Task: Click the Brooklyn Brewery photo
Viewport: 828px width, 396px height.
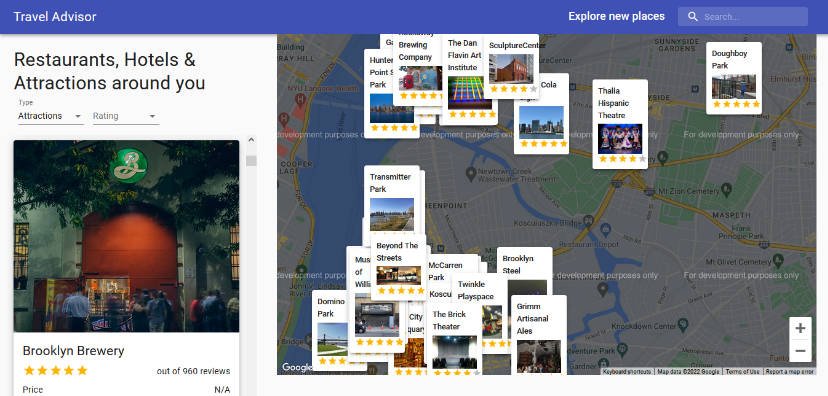Action: [x=126, y=236]
